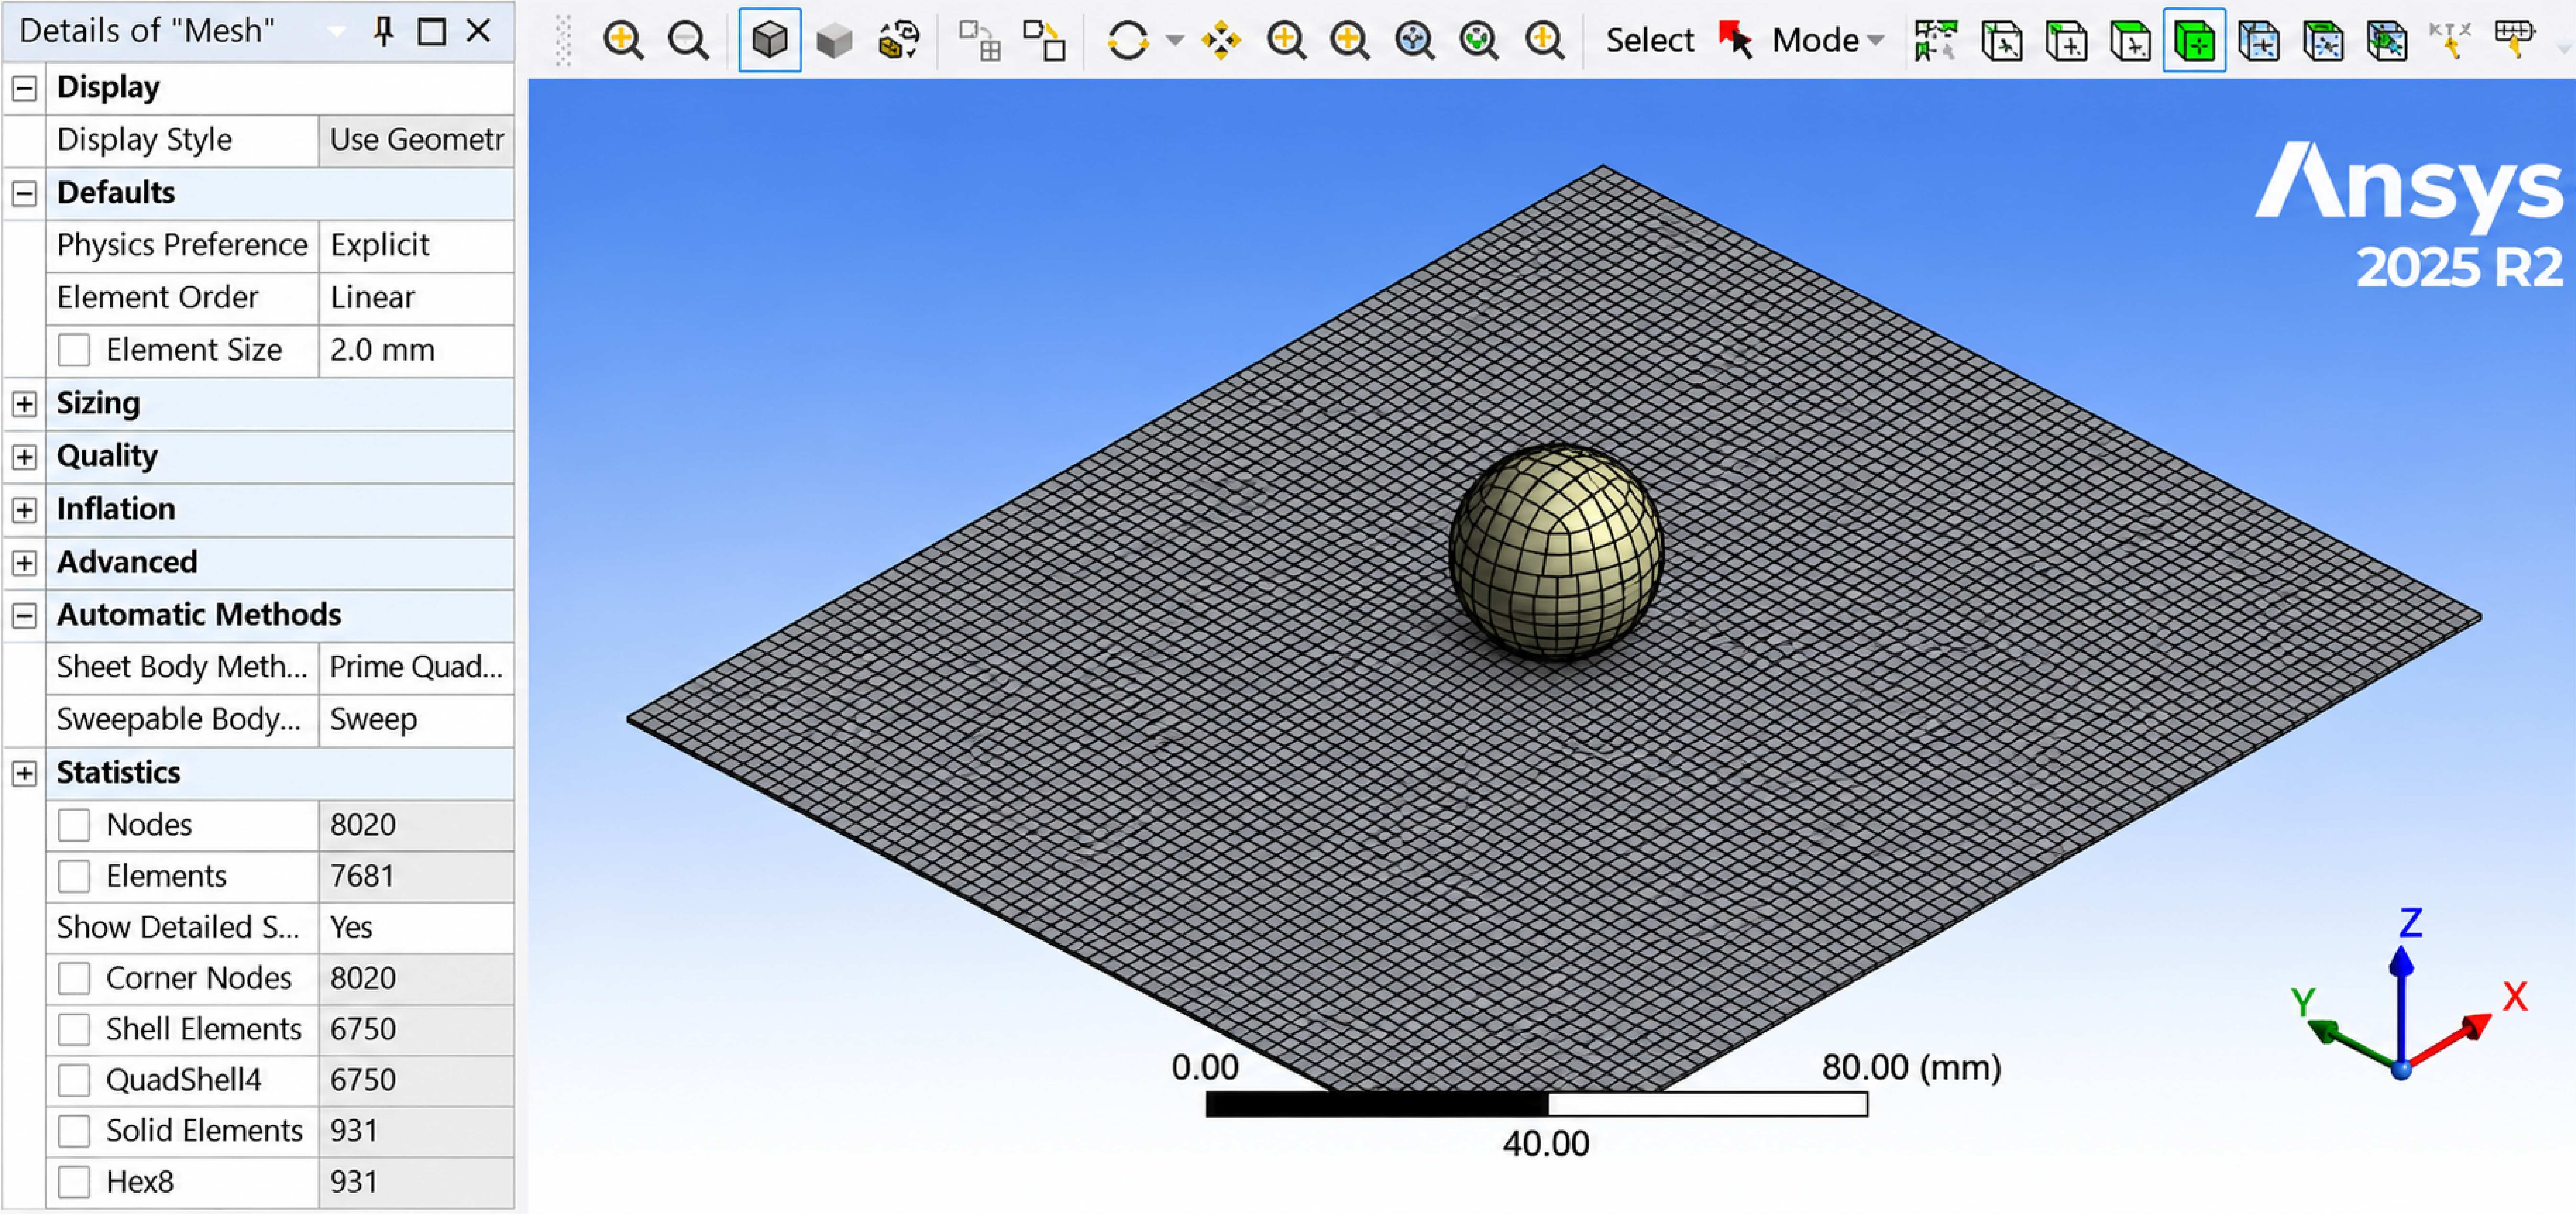Tick the Elements statistics checkbox
Viewport: 2576px width, 1214px height.
74,876
